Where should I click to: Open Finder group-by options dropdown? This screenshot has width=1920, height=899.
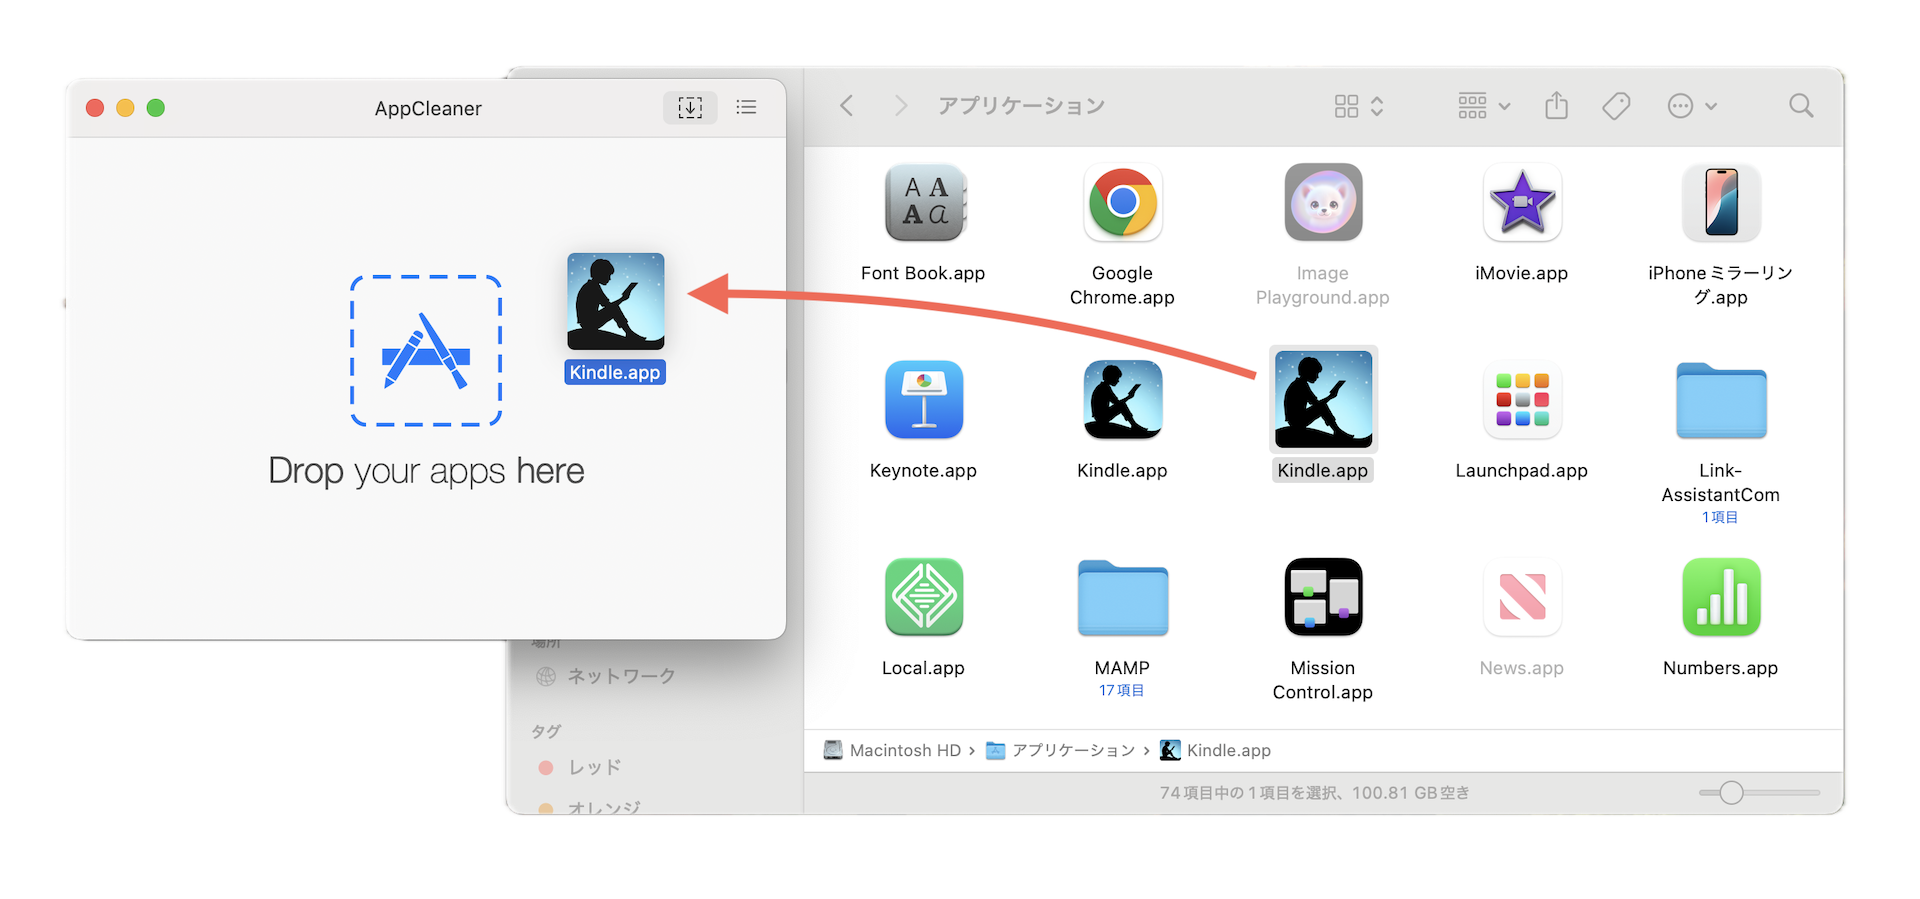tap(1484, 106)
